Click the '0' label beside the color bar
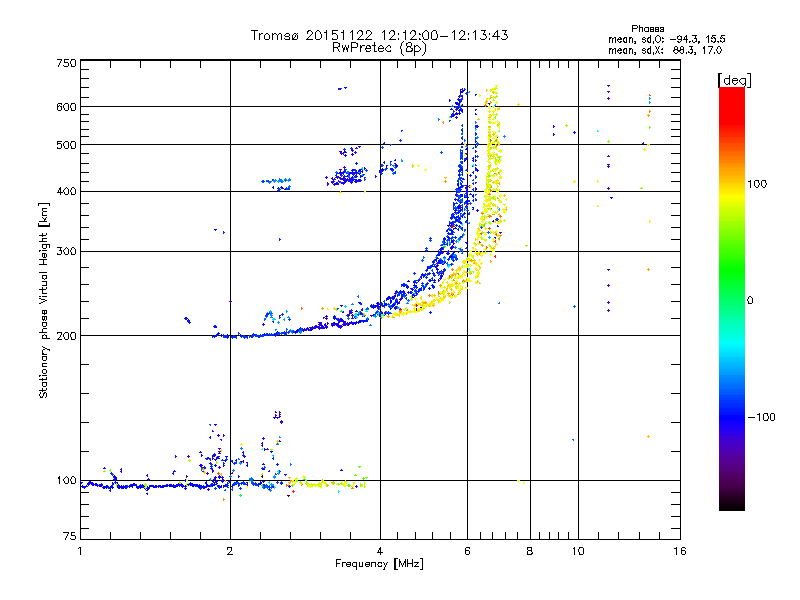The image size is (800, 600). [x=750, y=301]
